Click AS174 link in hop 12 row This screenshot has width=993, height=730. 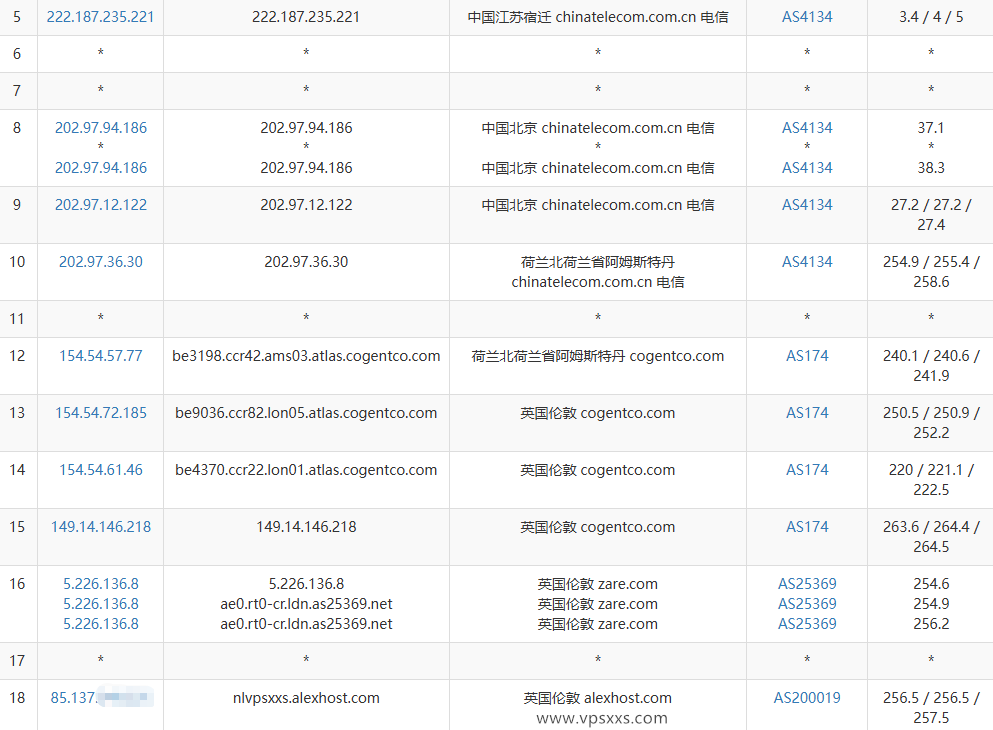(x=807, y=356)
